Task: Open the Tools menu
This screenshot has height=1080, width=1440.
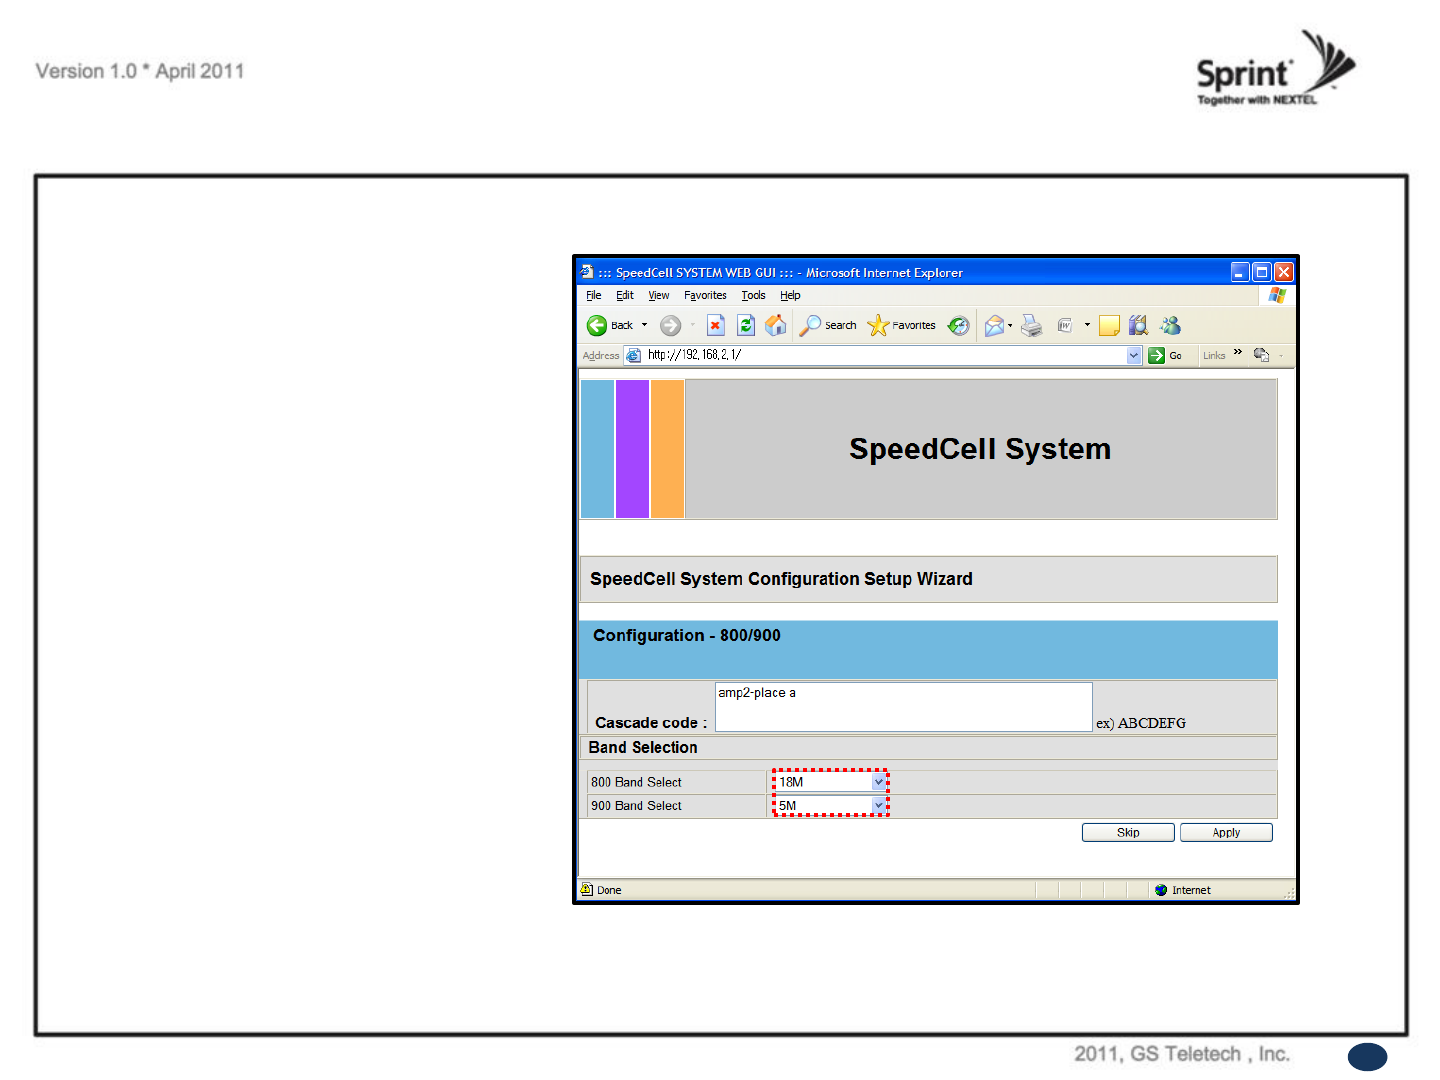Action: (x=753, y=295)
